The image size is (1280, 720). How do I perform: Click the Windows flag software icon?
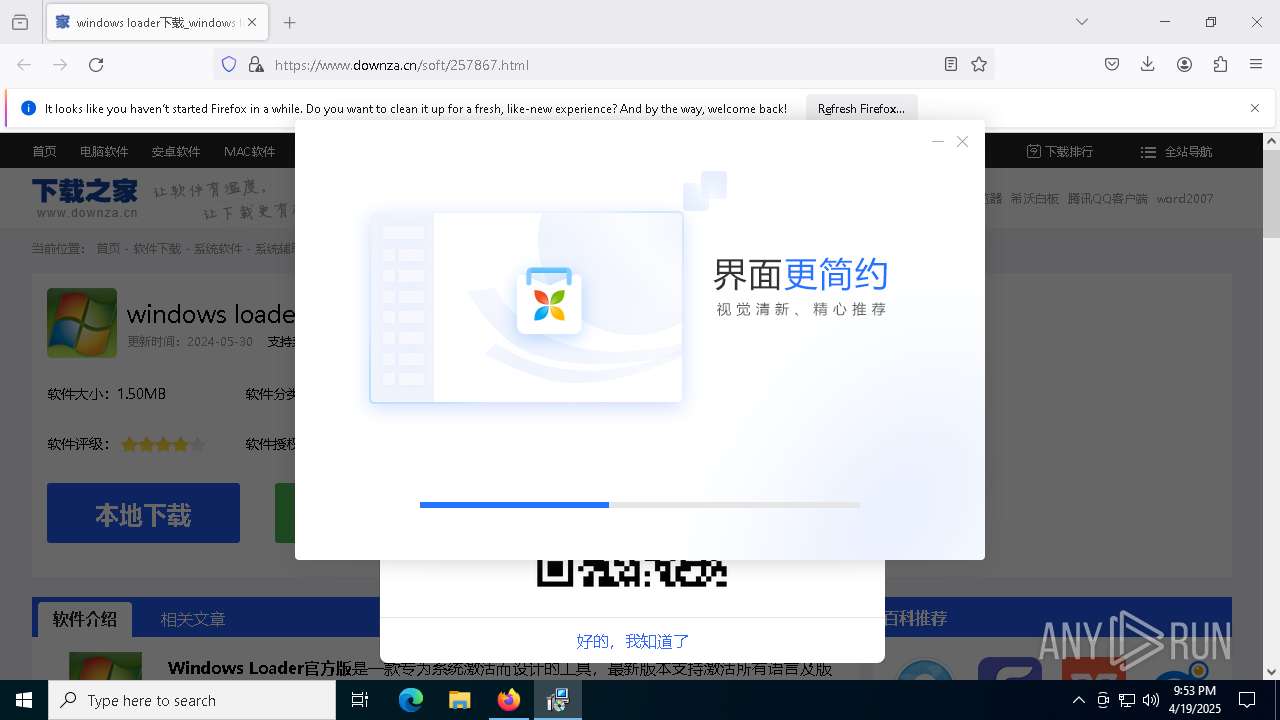pyautogui.click(x=82, y=323)
